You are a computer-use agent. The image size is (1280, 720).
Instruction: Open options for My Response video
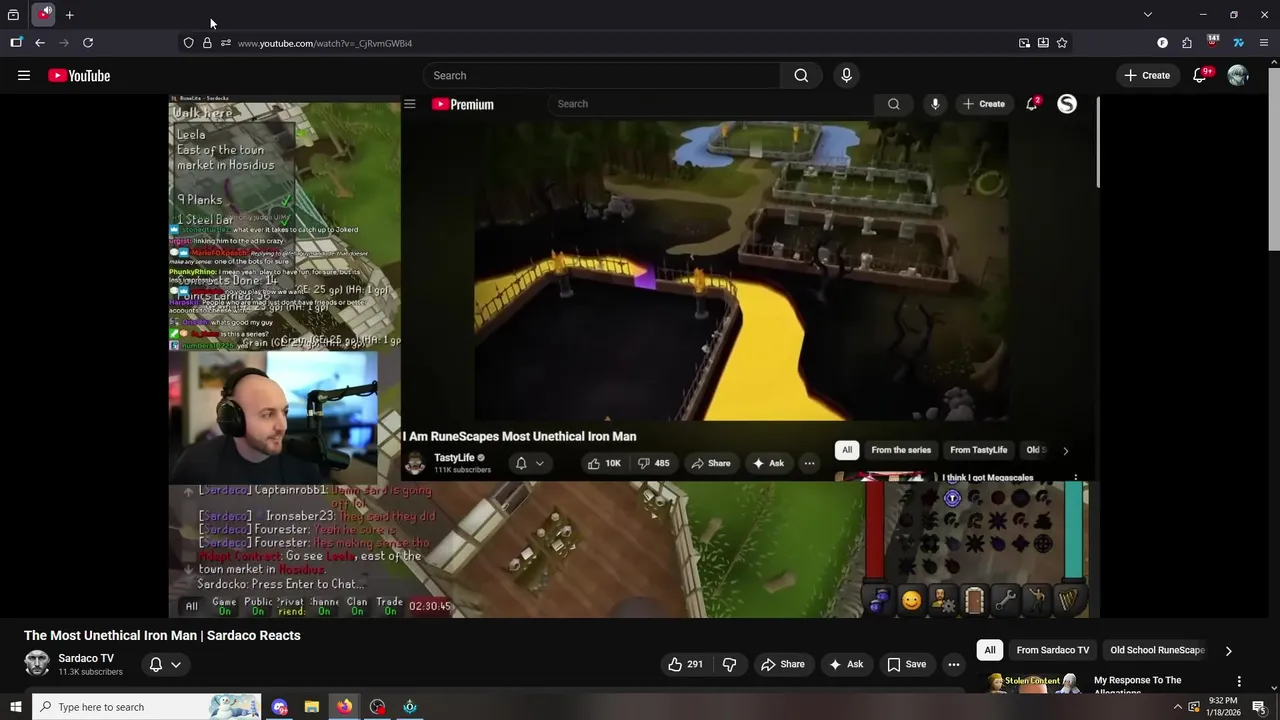pyautogui.click(x=1239, y=681)
